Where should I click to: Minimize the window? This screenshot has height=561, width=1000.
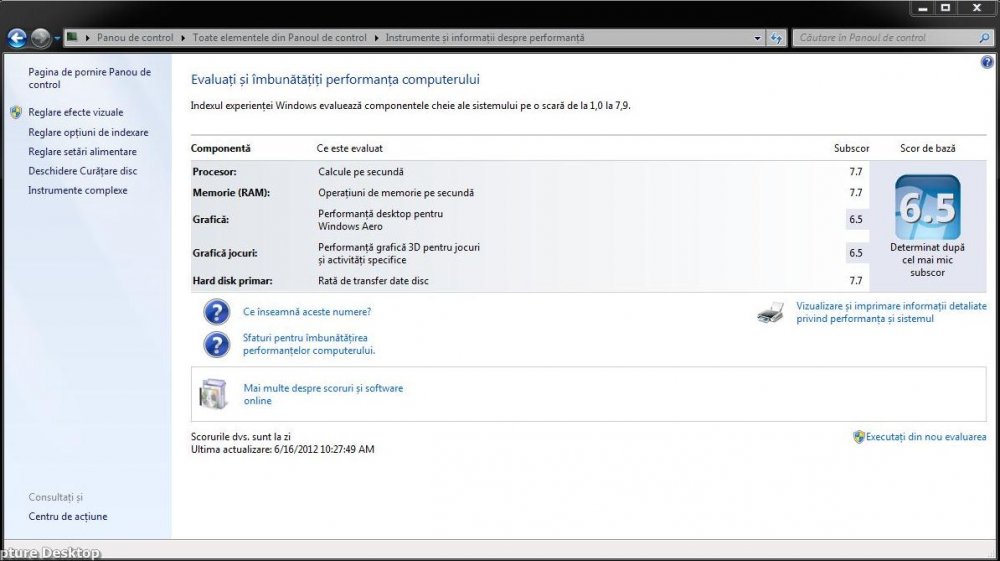click(923, 8)
